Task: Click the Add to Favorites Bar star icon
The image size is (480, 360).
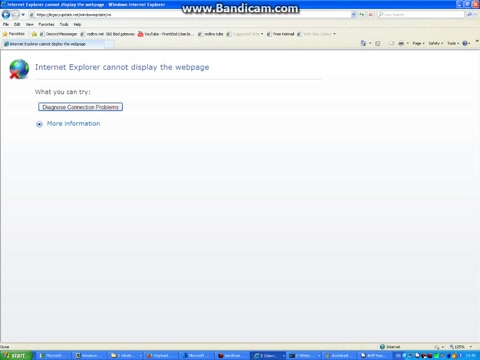Action: [x=34, y=34]
